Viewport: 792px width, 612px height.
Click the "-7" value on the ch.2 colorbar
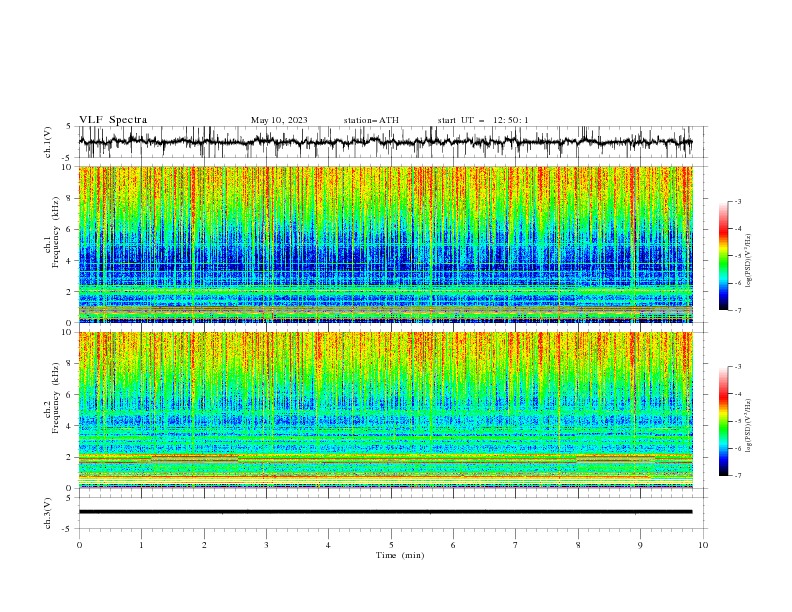click(x=737, y=476)
